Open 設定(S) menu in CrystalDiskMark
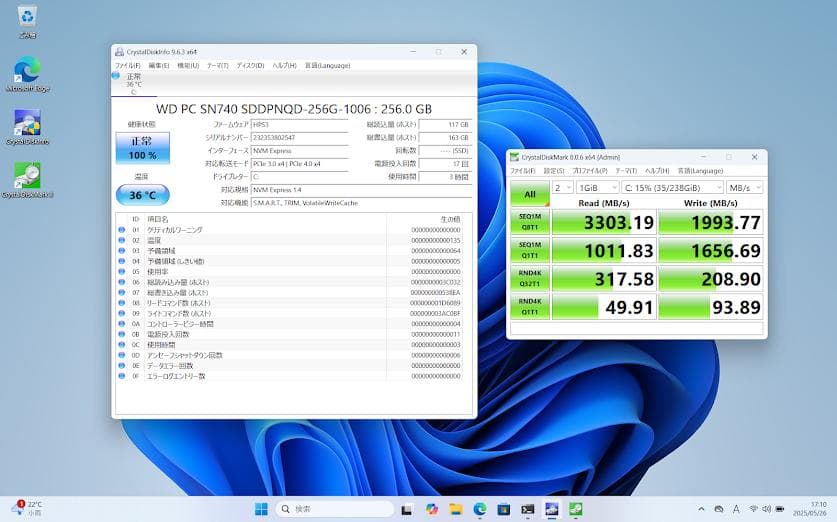Screen dimensions: 837x522 (x=554, y=171)
